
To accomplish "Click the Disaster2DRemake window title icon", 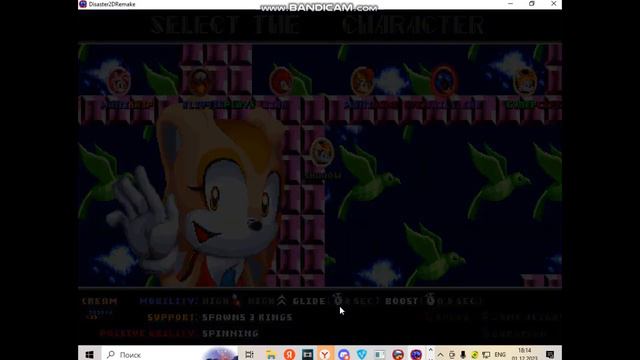I will tap(83, 4).
